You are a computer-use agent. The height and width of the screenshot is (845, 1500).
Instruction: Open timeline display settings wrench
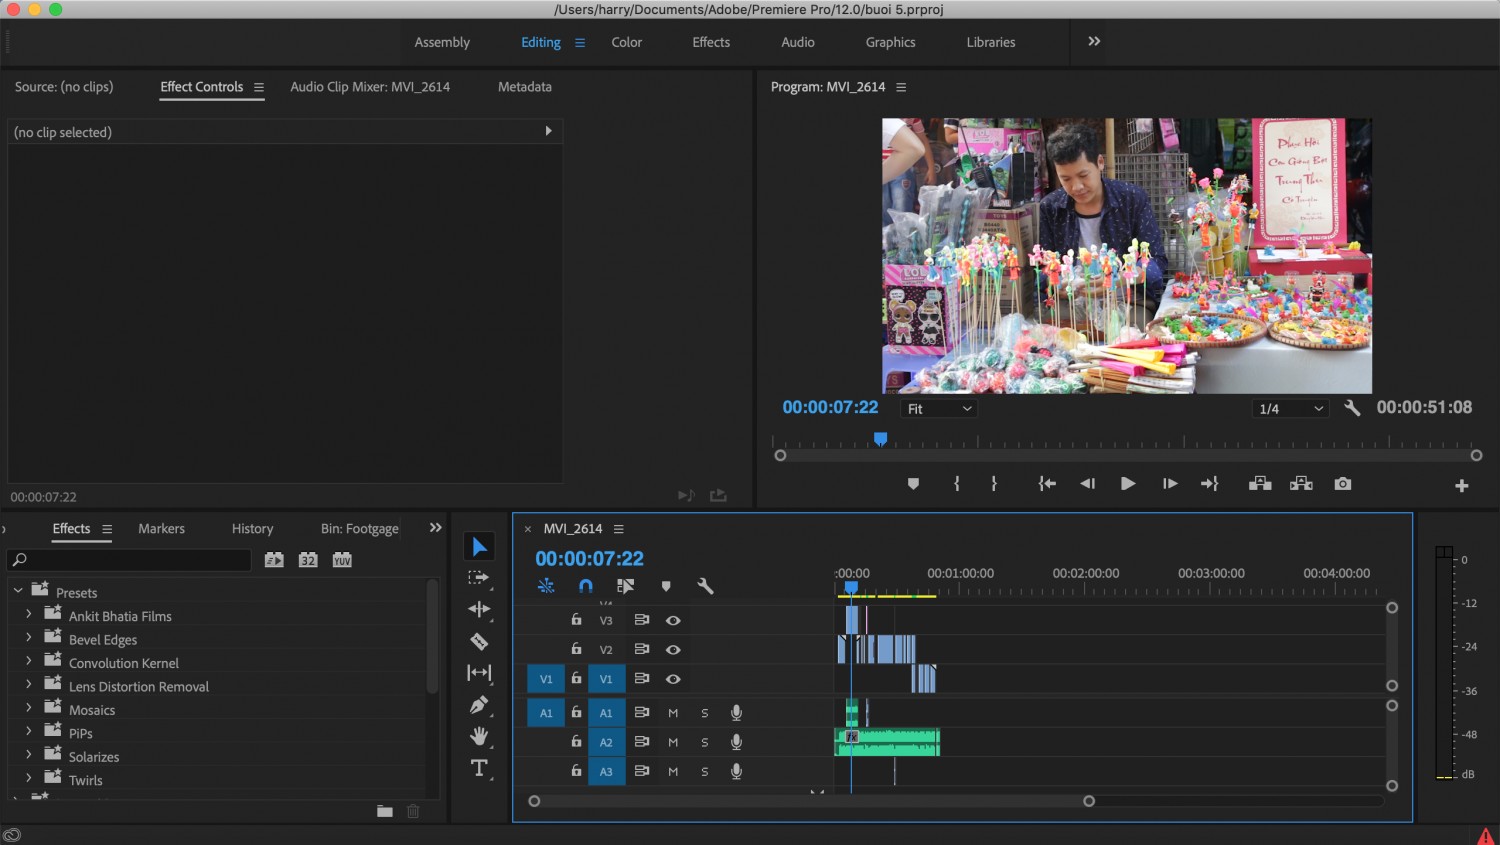705,586
